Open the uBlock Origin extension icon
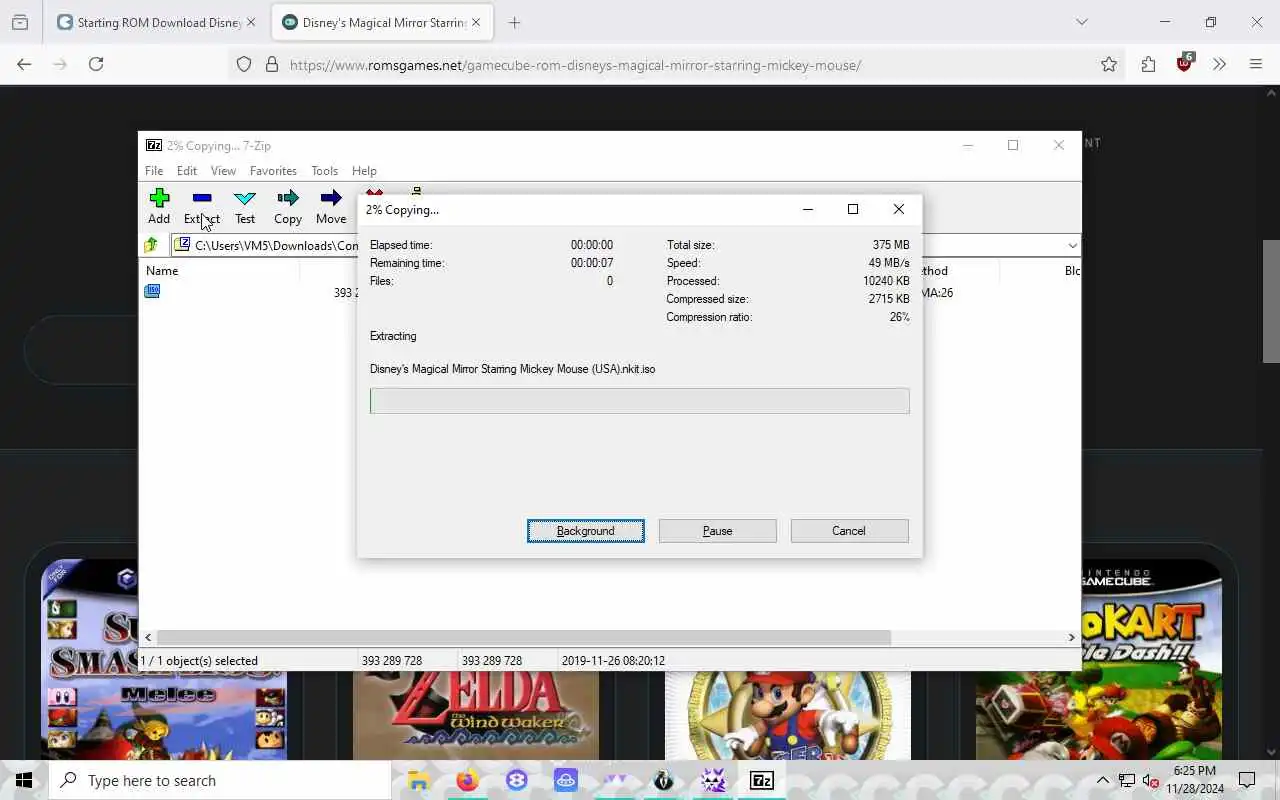 (1185, 63)
